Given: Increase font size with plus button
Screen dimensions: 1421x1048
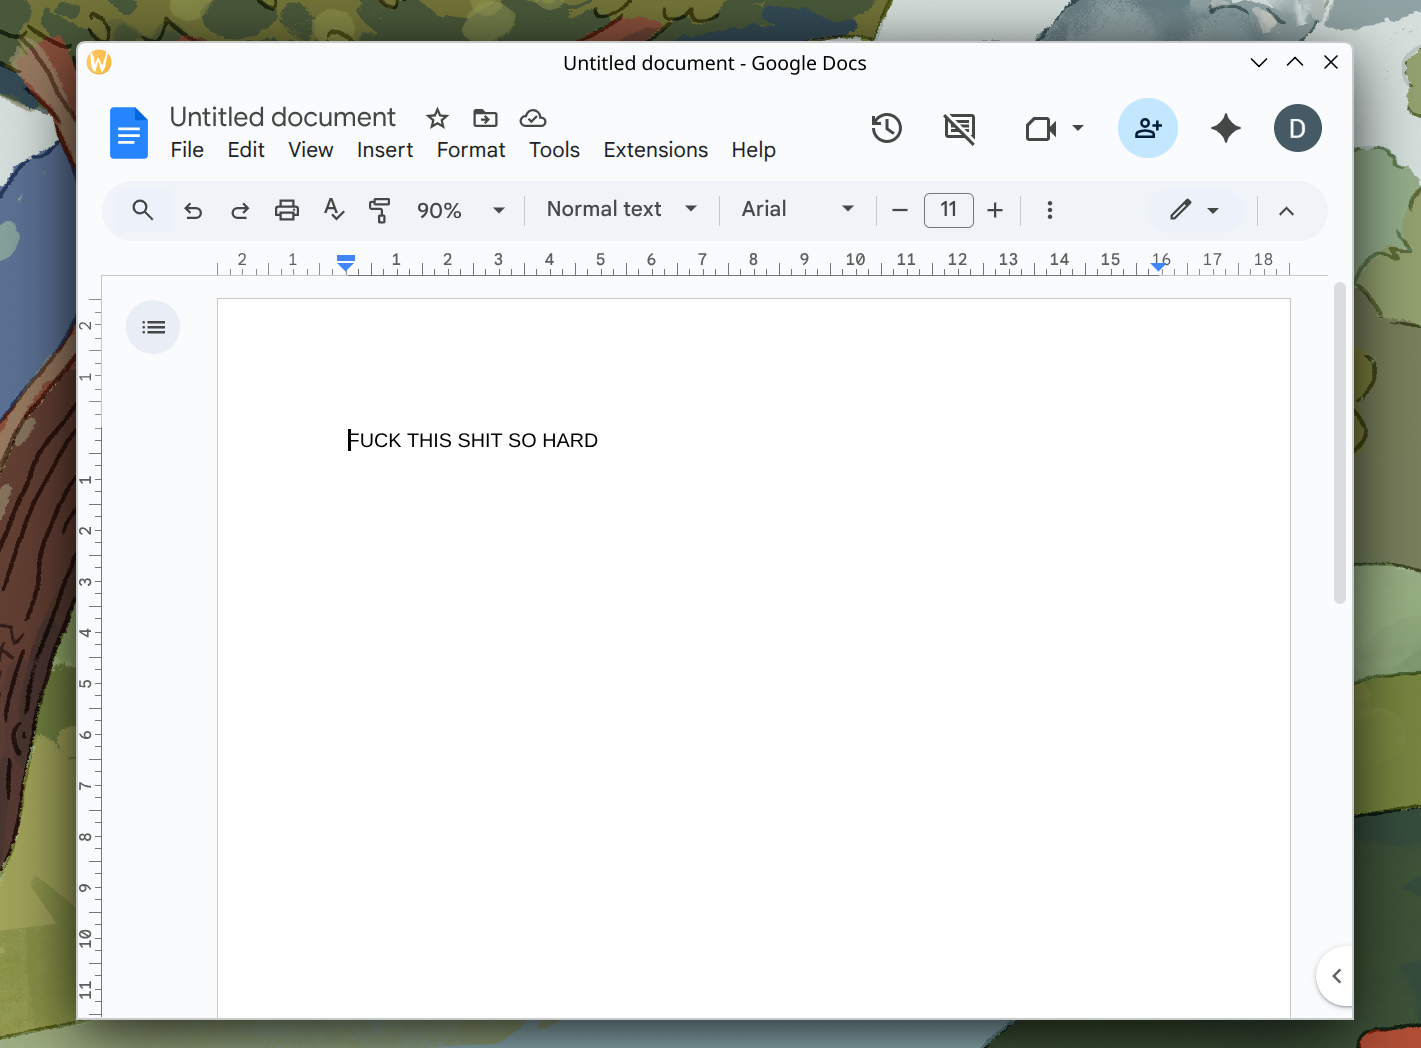Looking at the screenshot, I should (995, 210).
